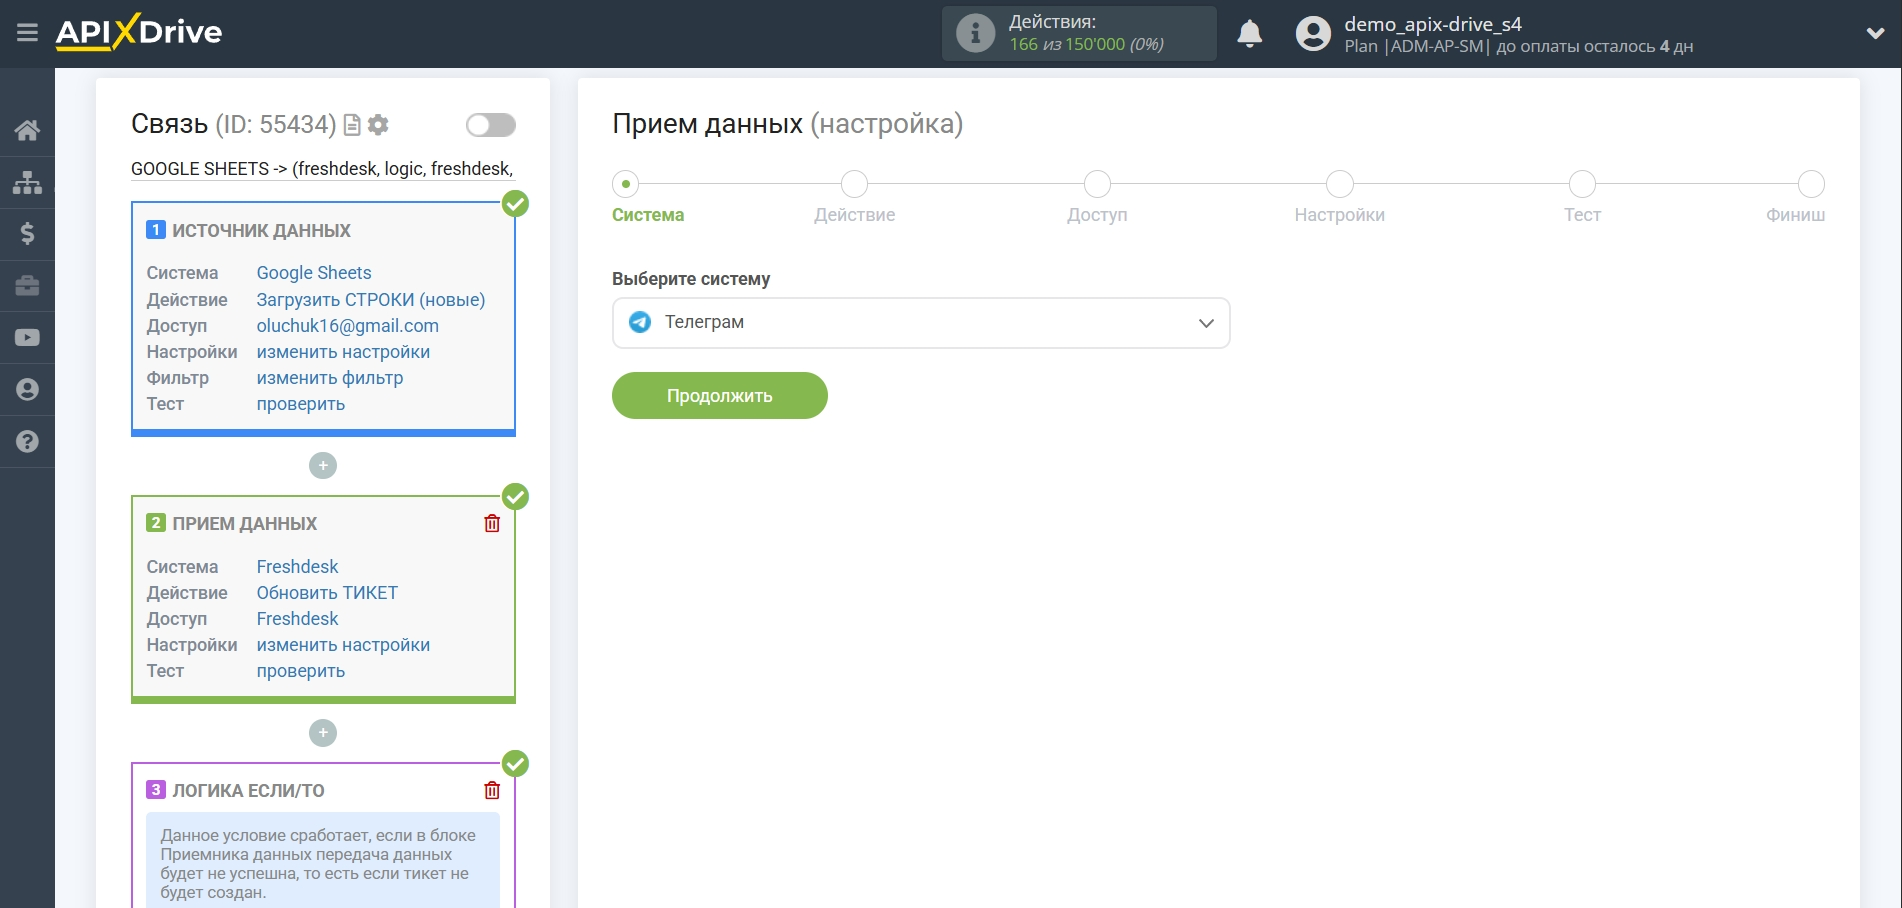Go to the Доступ step

click(x=1097, y=184)
